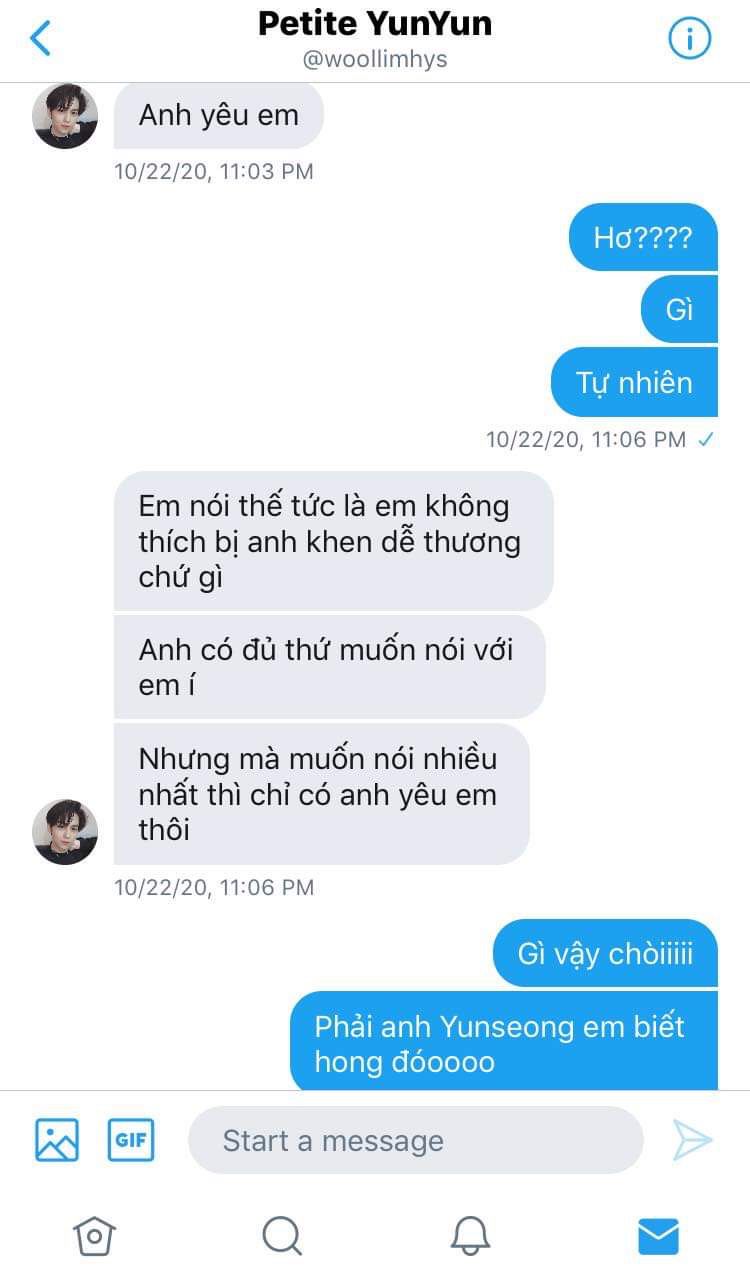750x1288 pixels.
Task: Focus the Start a message field
Action: [x=415, y=1140]
